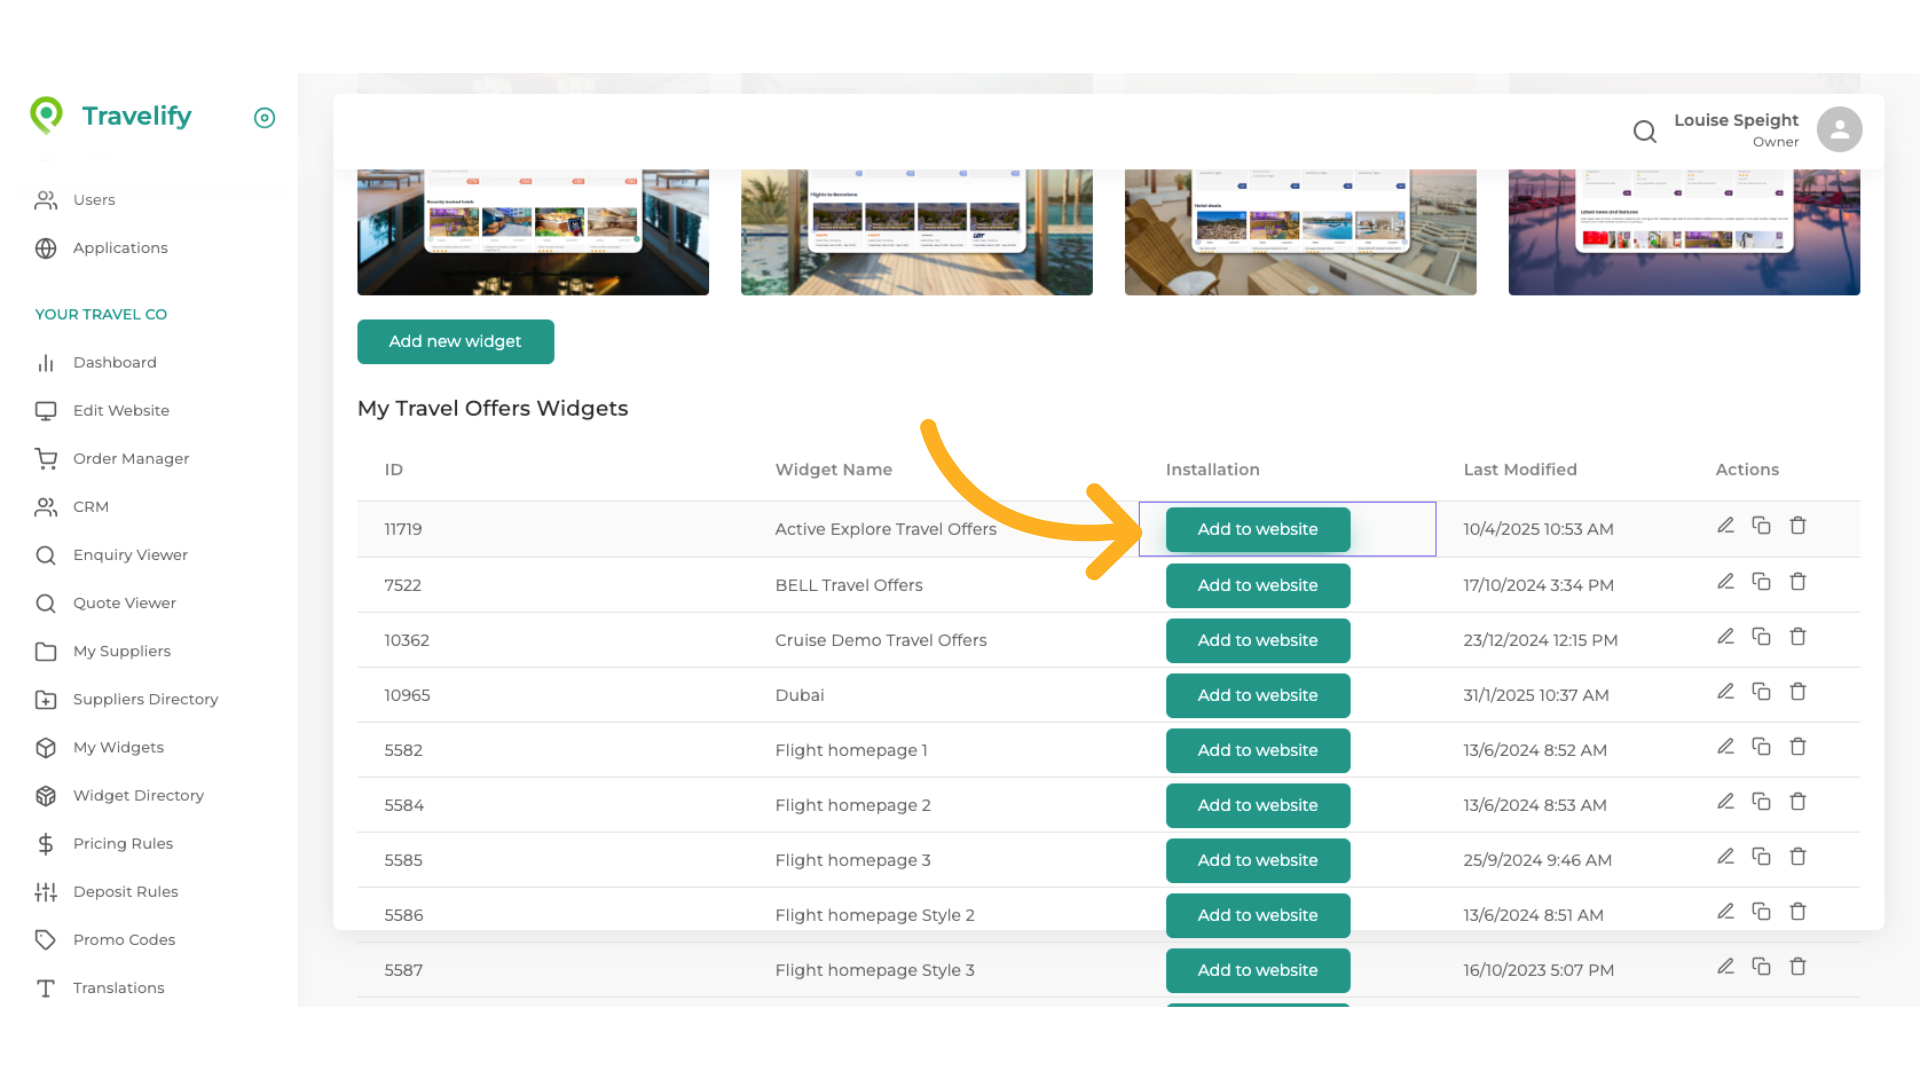
Task: Click the Add new widget button
Action: [x=455, y=341]
